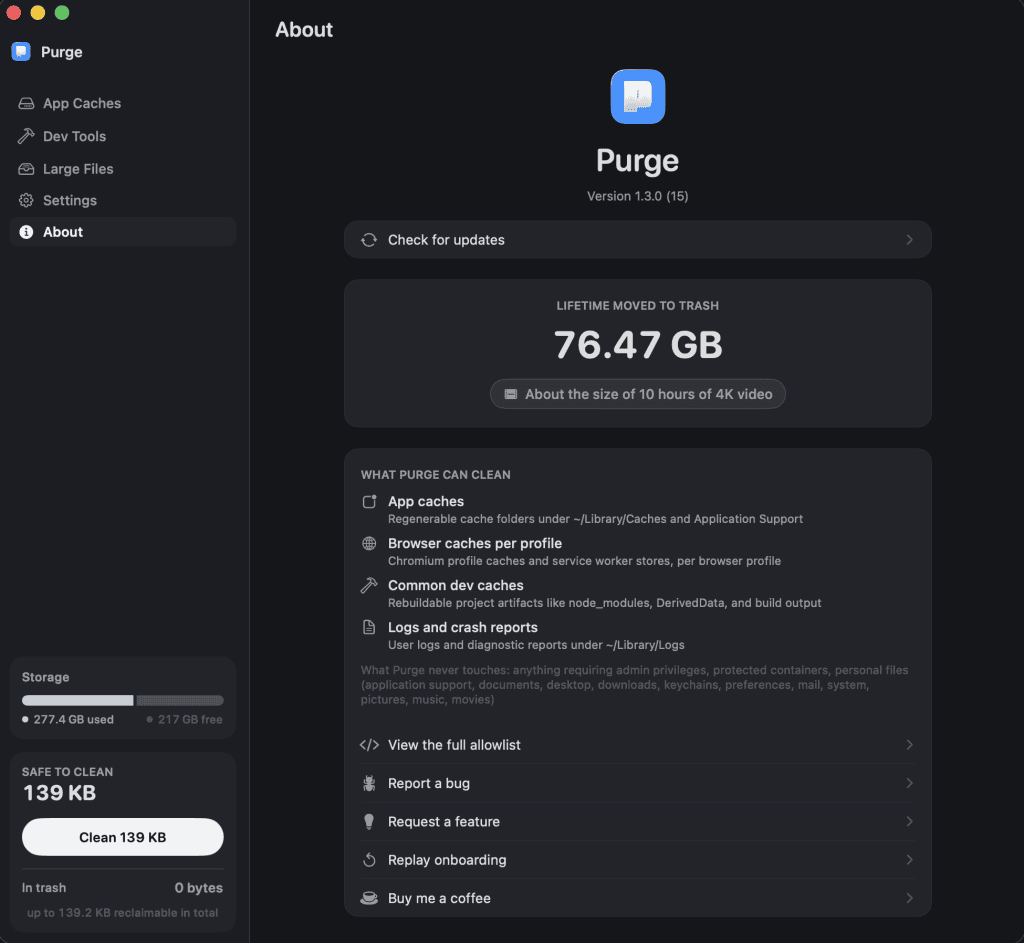Screen dimensions: 1024x943
Task: Click the Purge logo icon in sidebar header
Action: 21,52
